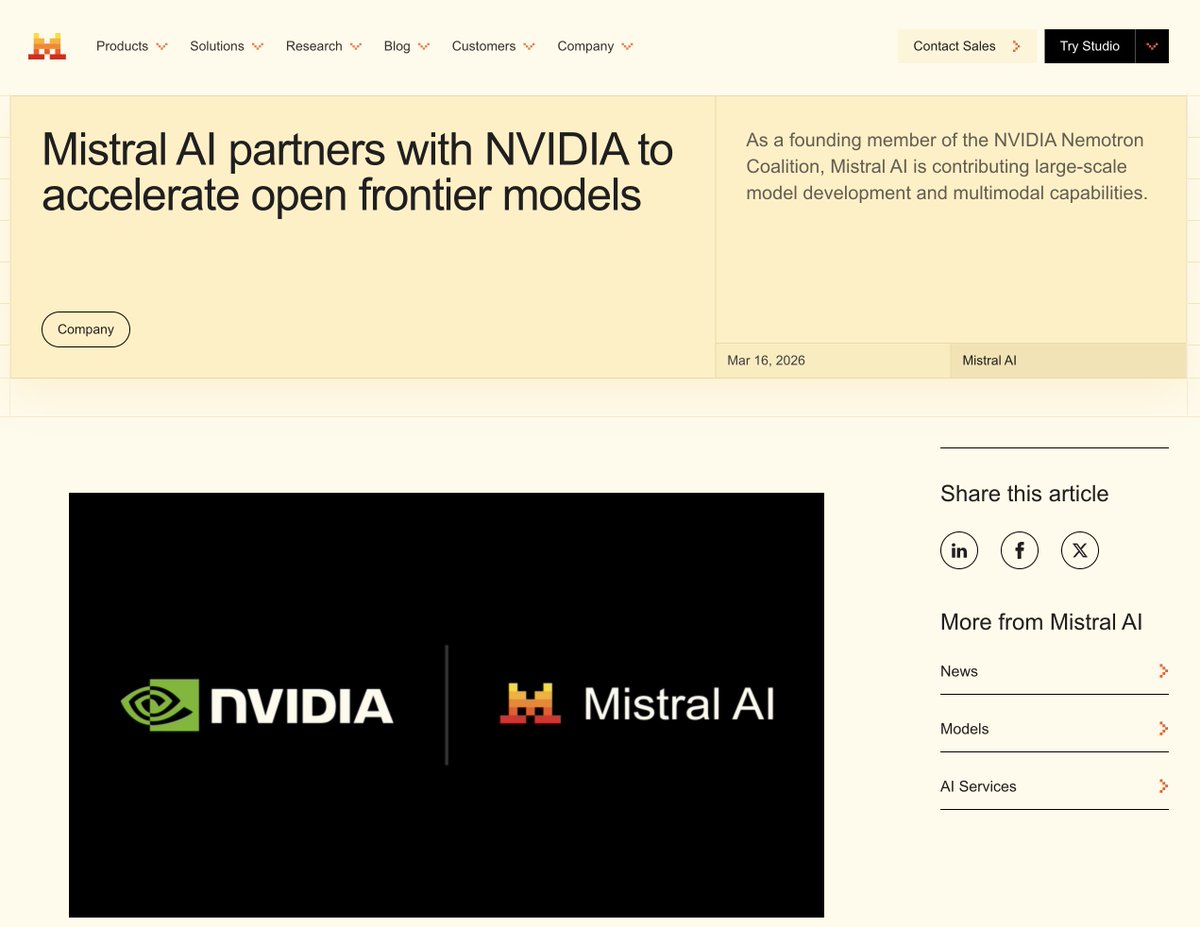Open the Models link

click(1054, 729)
